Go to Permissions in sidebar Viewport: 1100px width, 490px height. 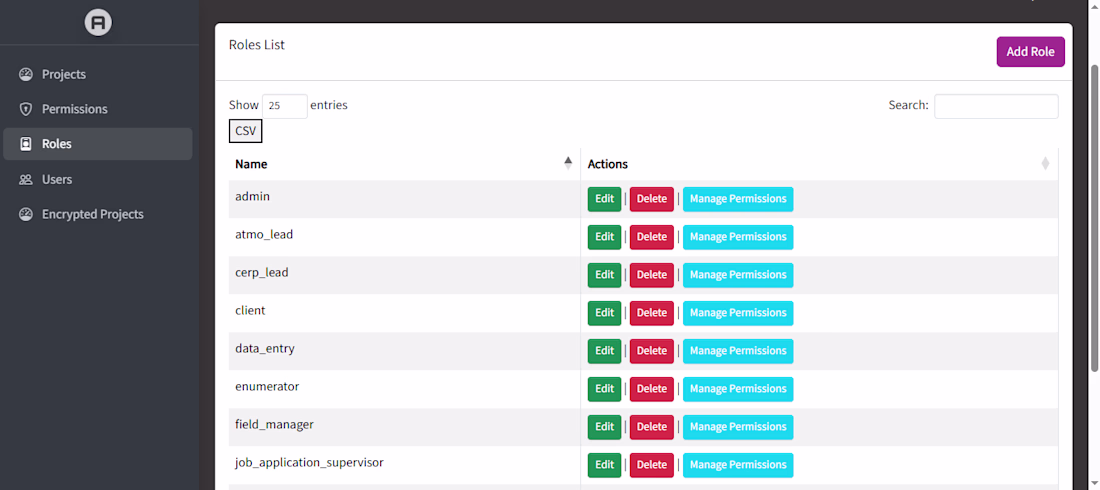tap(98, 110)
